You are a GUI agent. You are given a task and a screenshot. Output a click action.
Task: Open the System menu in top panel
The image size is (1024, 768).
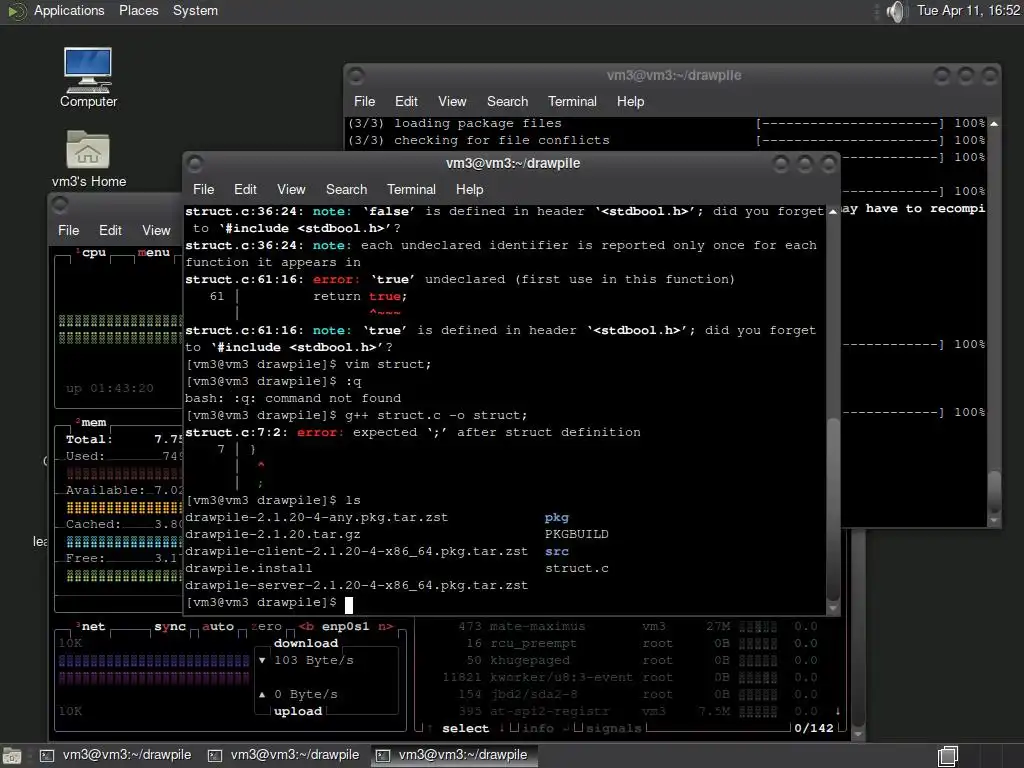195,10
